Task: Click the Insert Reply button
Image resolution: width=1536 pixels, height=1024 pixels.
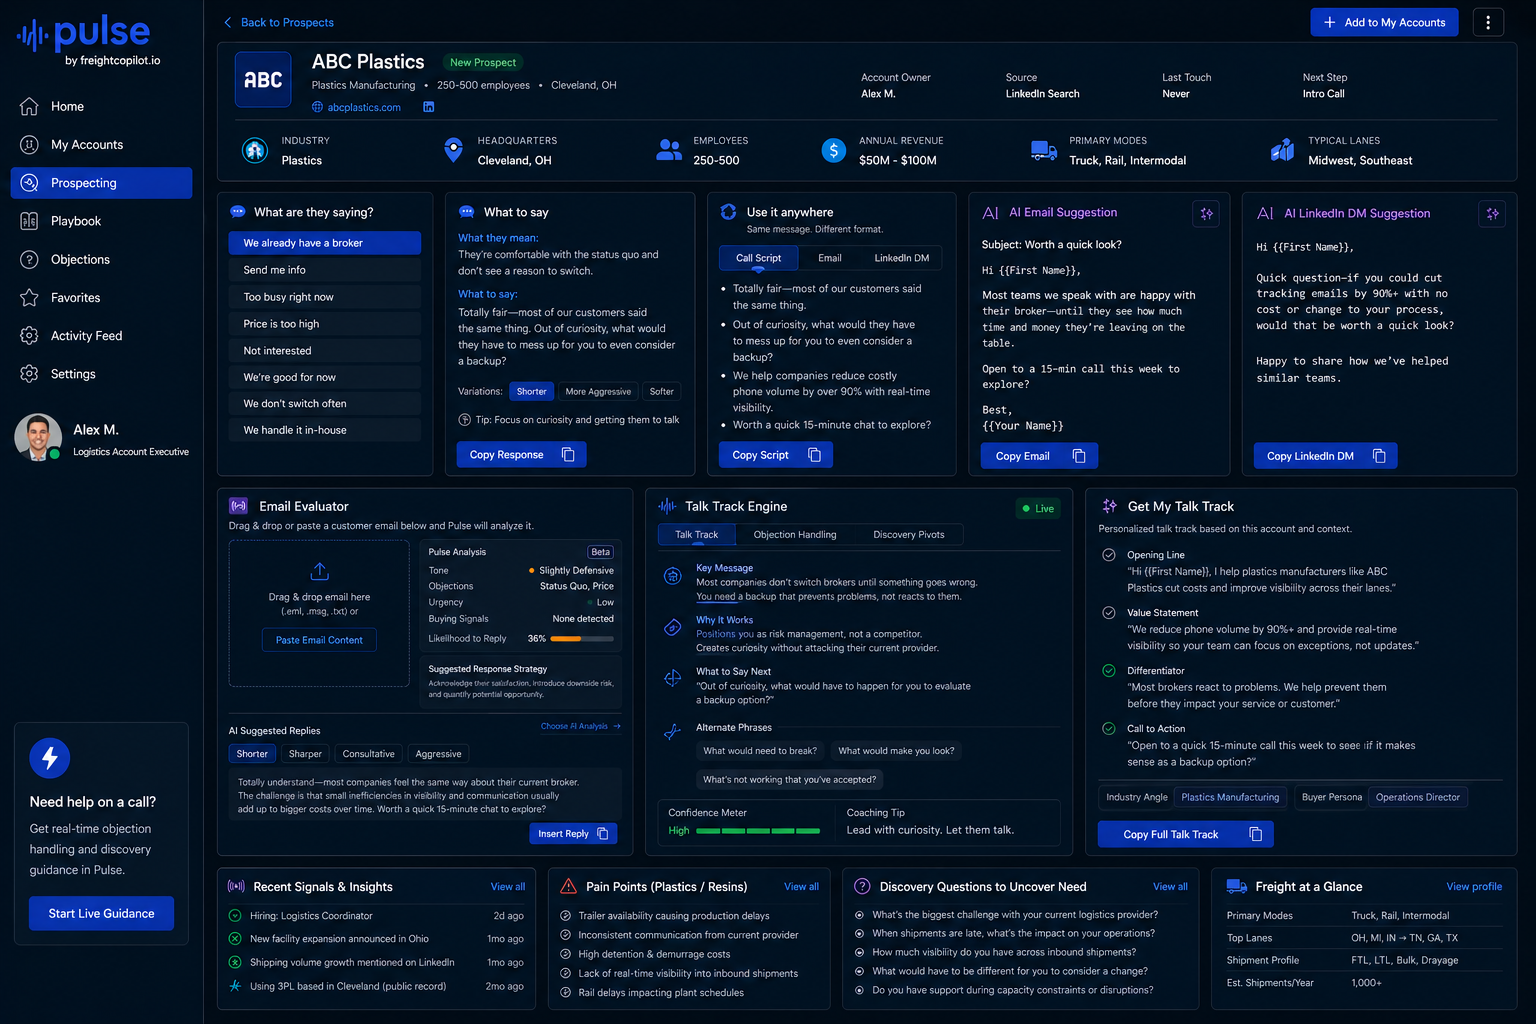Action: [573, 834]
